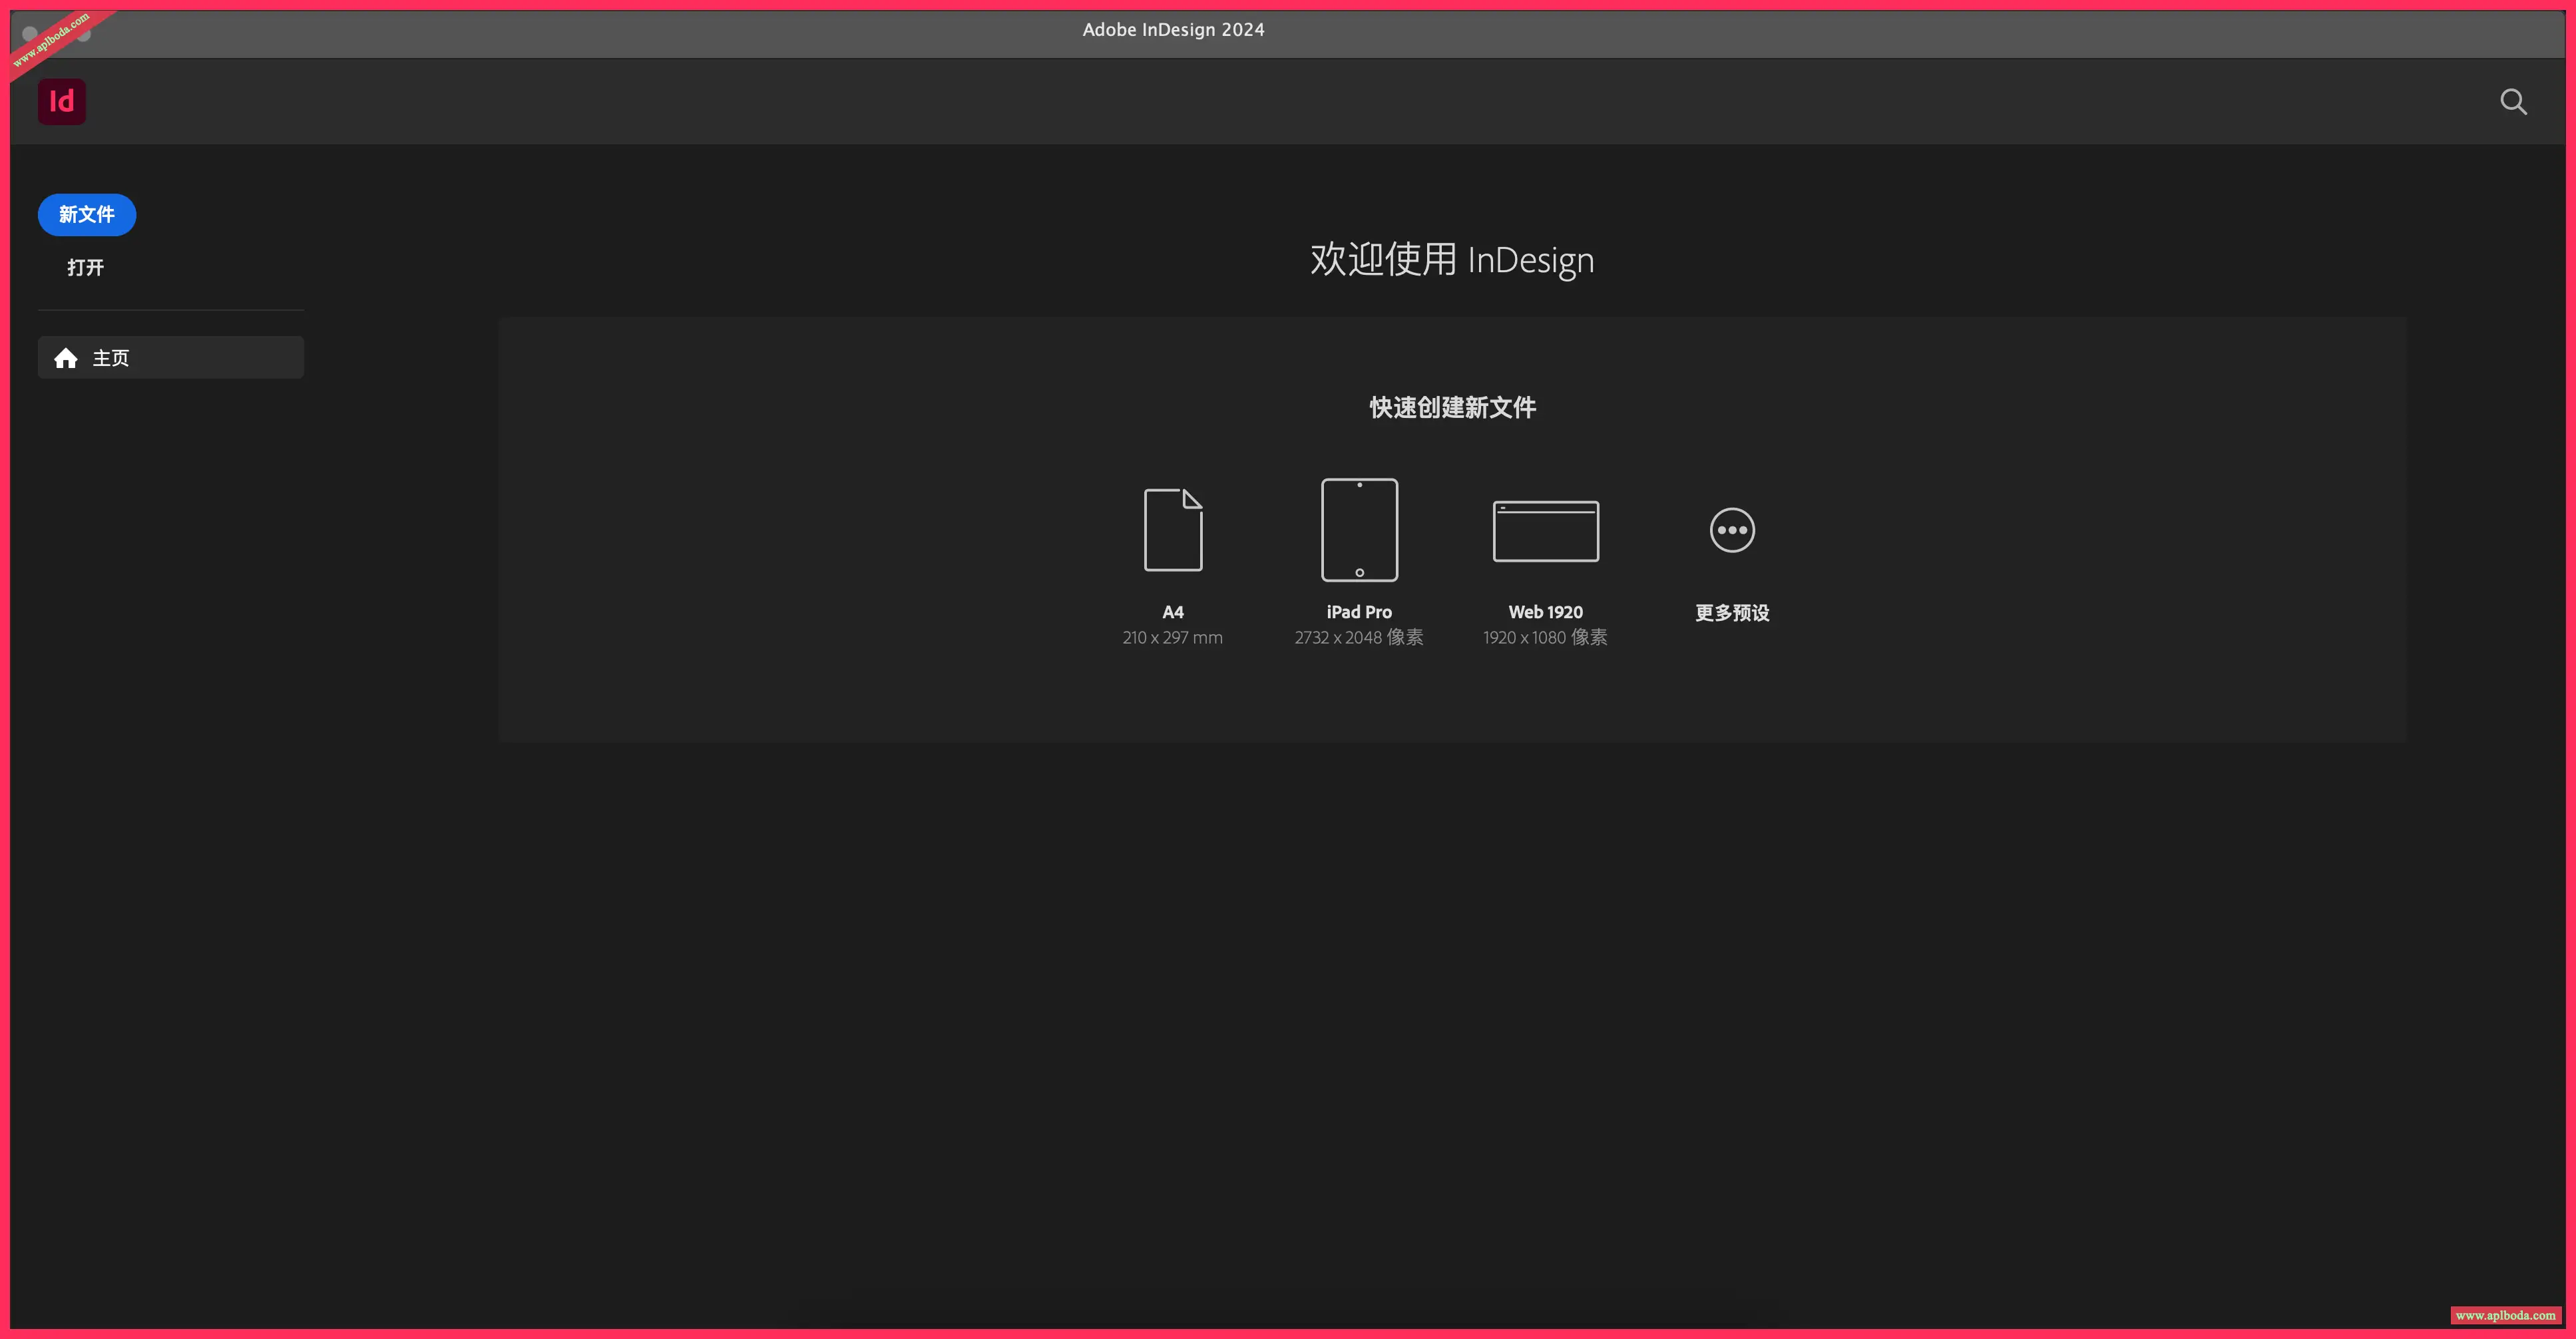
Task: Click the 更多预设 label
Action: tap(1732, 613)
